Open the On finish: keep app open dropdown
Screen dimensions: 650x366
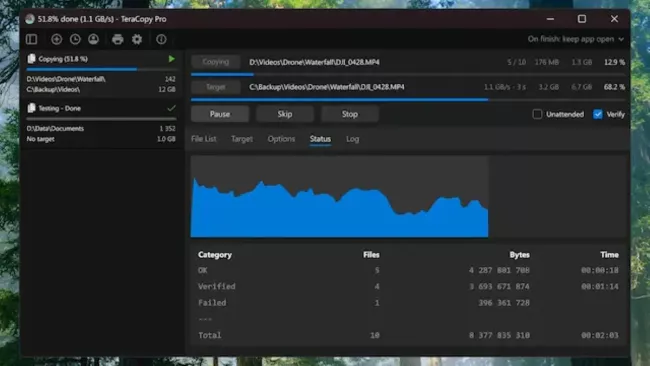coord(576,39)
